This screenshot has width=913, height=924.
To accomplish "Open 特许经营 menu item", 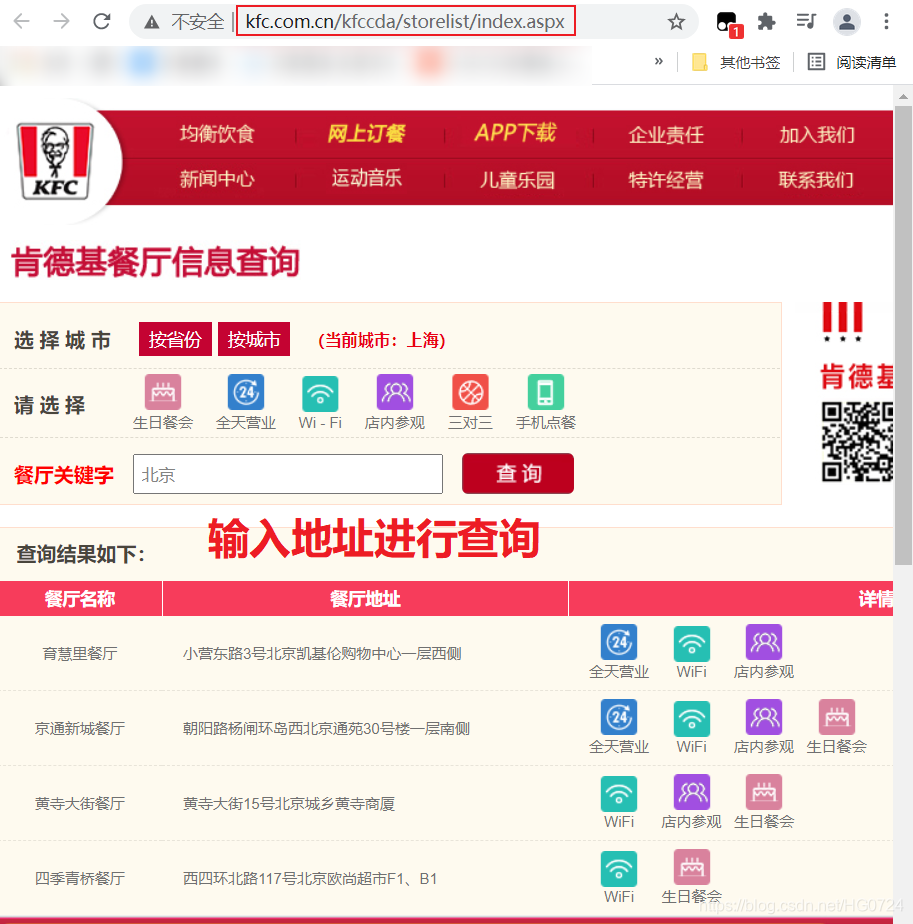I will pos(666,180).
